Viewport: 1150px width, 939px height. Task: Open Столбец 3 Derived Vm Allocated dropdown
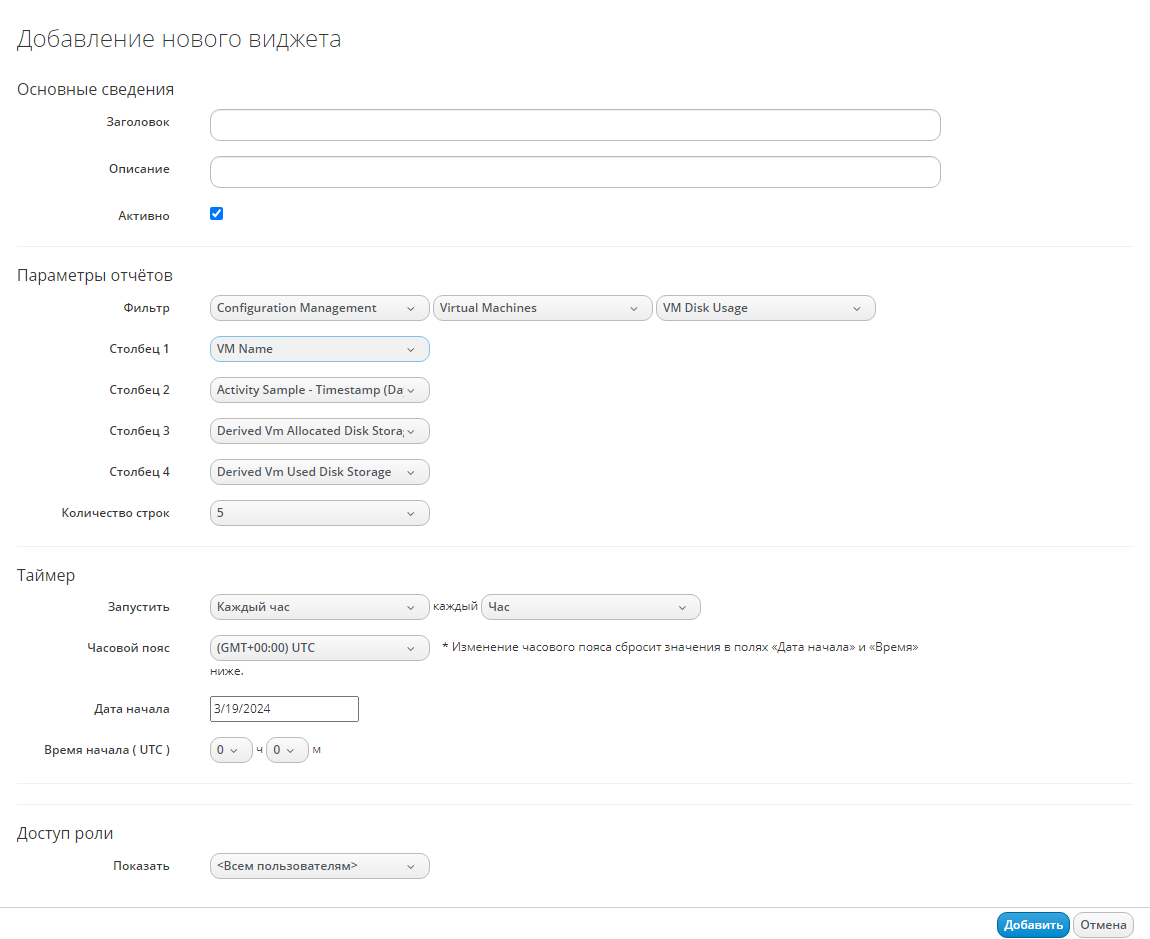tap(319, 431)
